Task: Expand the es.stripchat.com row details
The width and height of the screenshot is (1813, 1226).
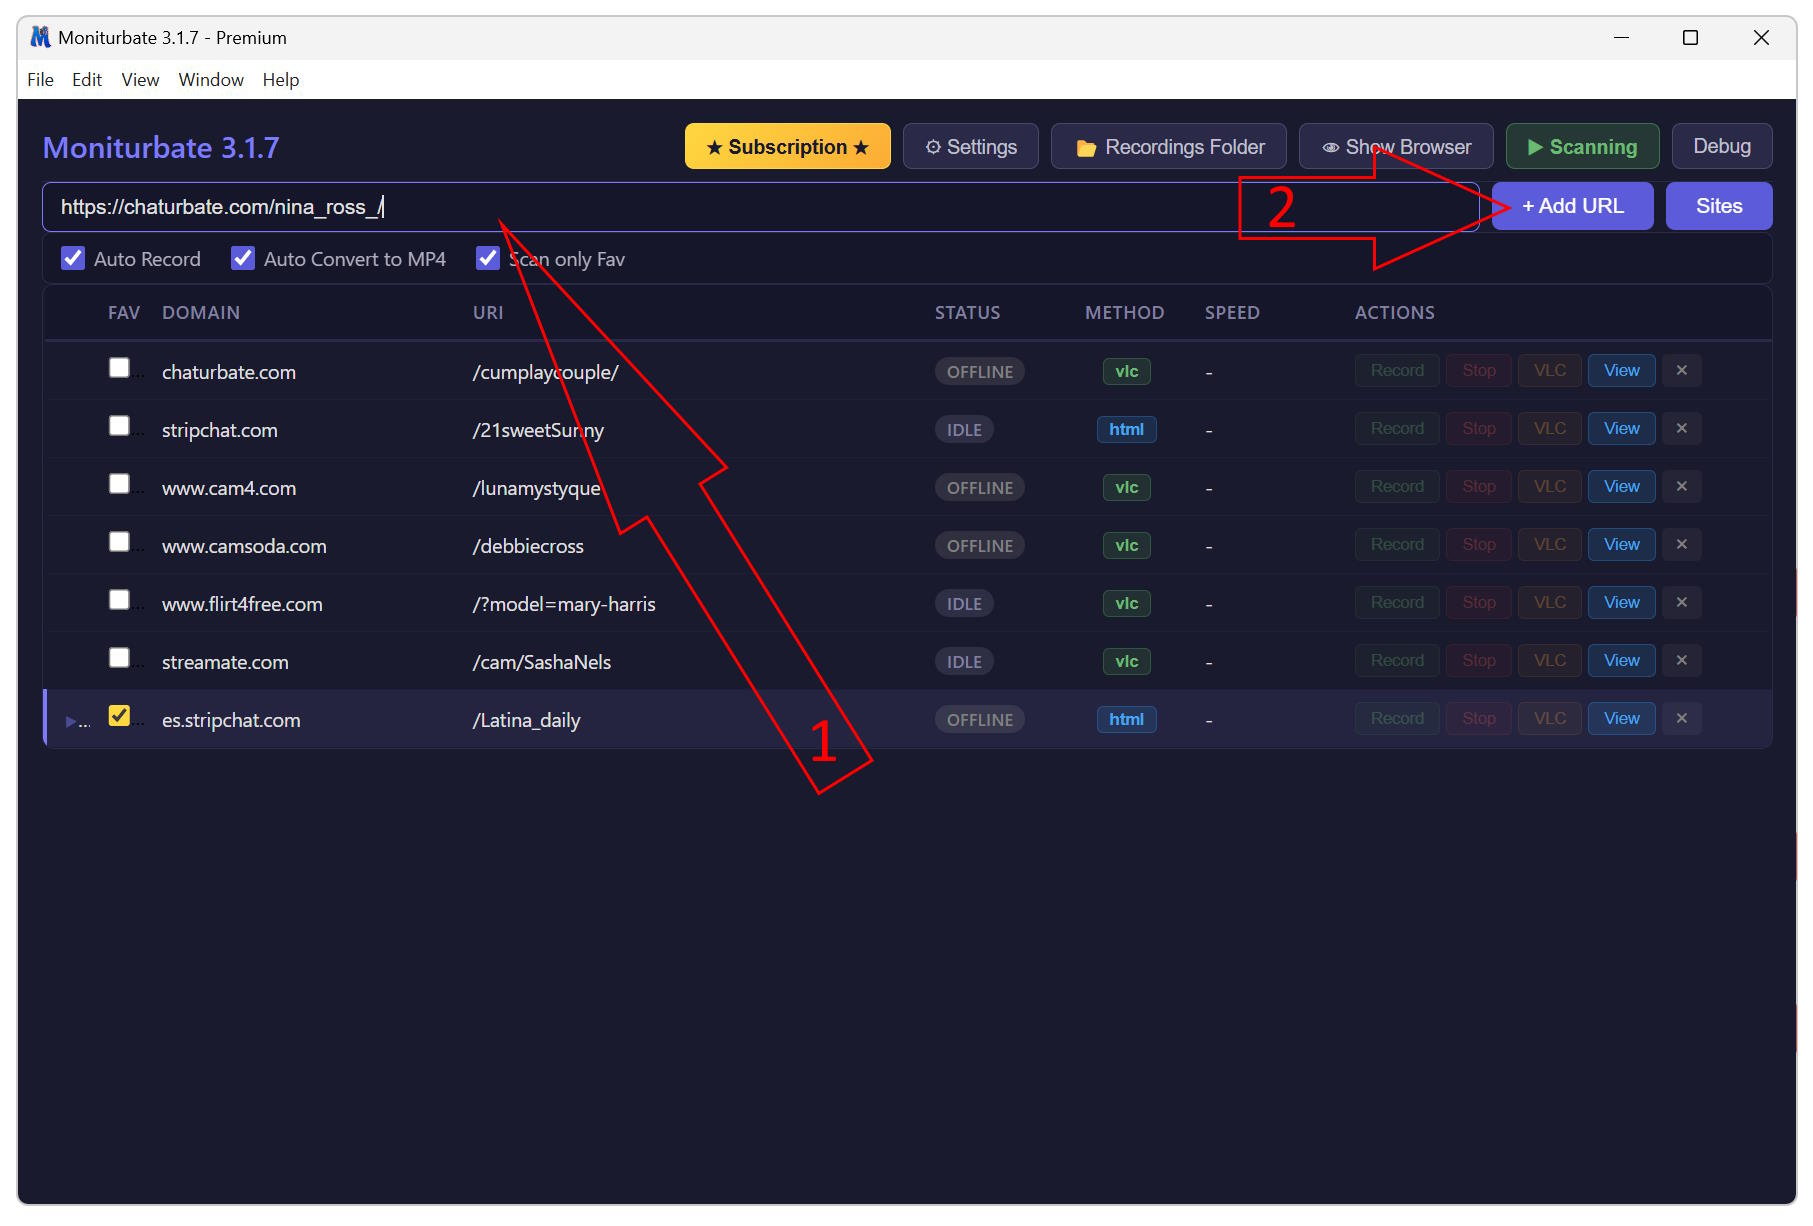Action: [x=71, y=720]
